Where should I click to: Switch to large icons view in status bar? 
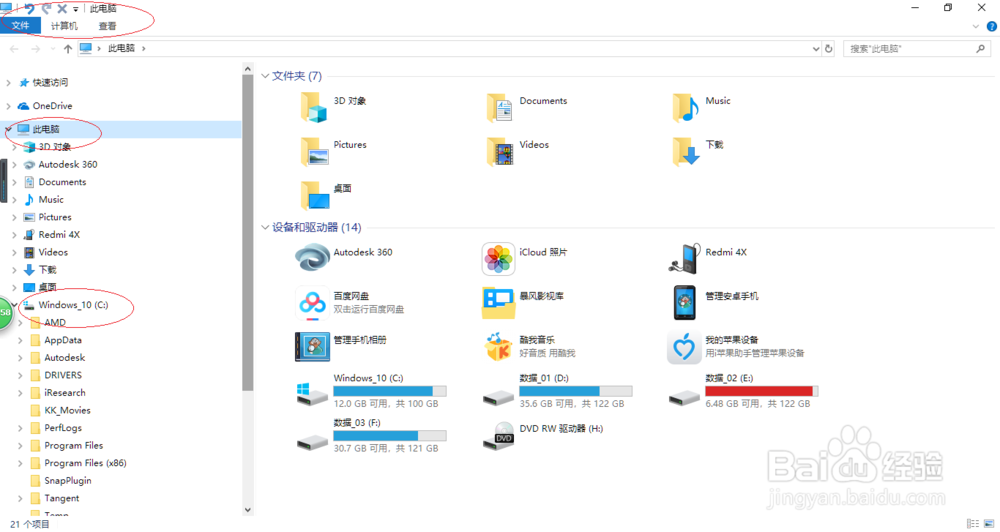tap(989, 524)
